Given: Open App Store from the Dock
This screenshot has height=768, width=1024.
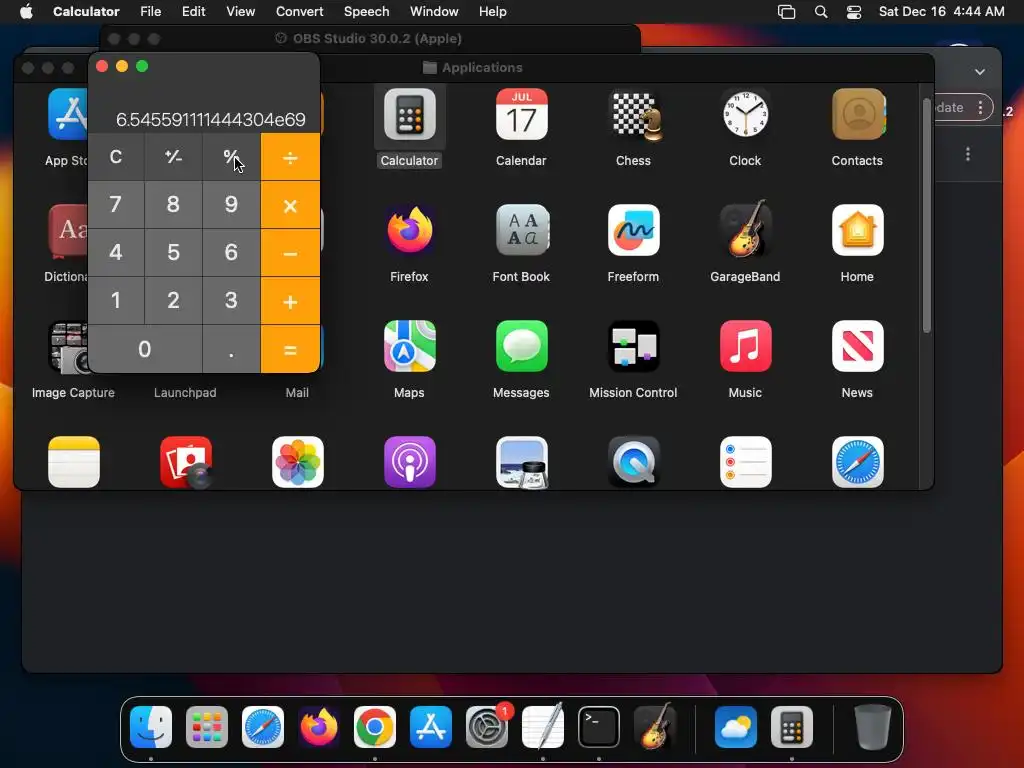Looking at the screenshot, I should coord(431,727).
